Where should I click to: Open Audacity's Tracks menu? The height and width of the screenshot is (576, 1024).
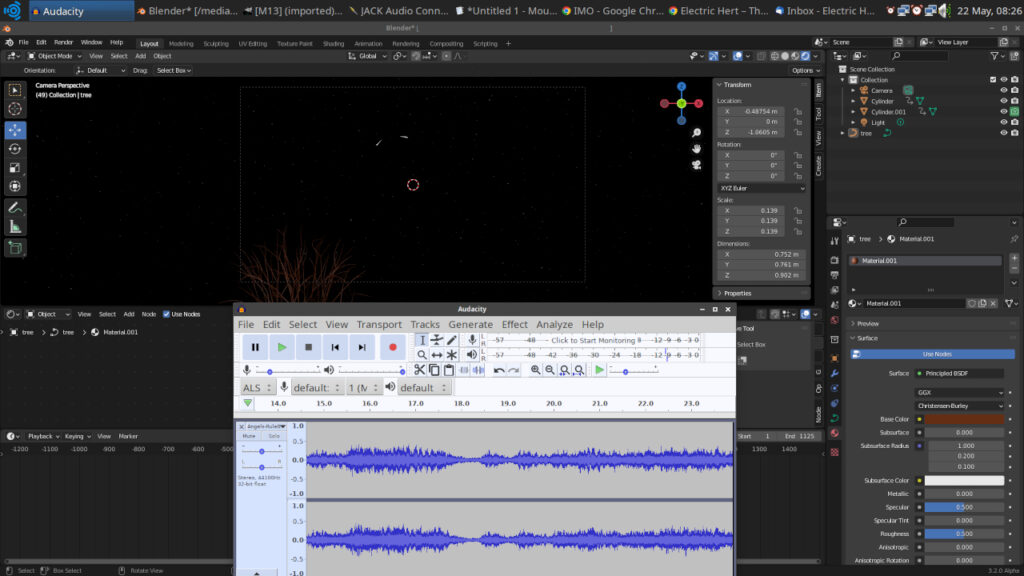tap(425, 325)
